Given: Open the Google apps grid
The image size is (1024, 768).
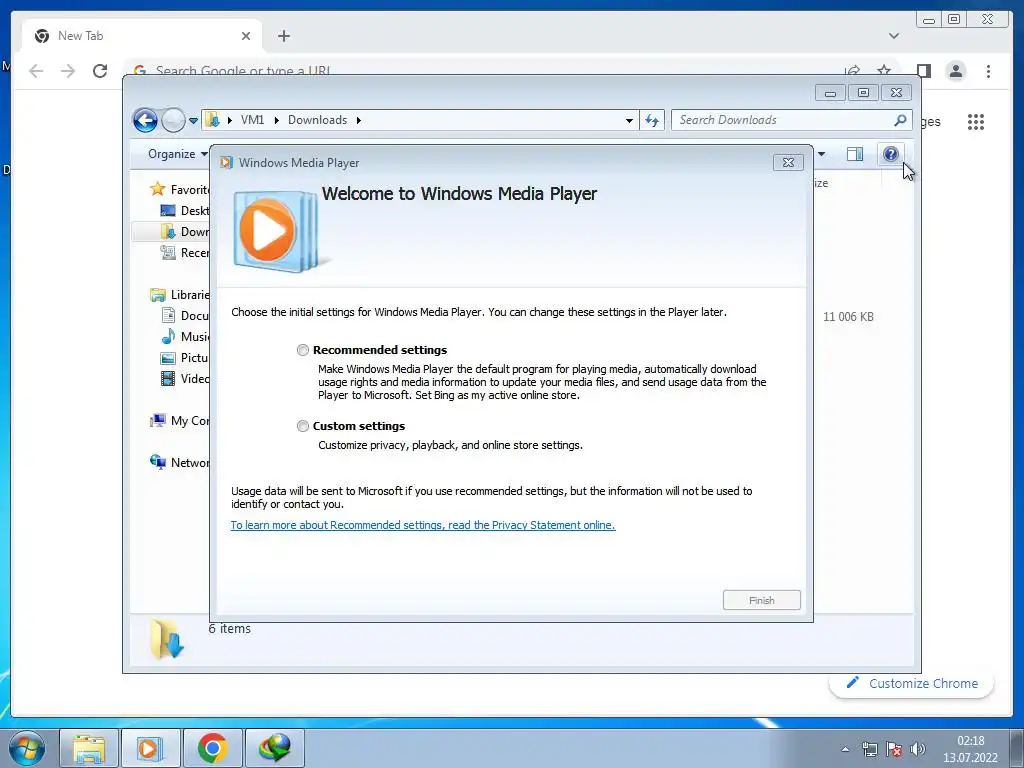Looking at the screenshot, I should 976,122.
